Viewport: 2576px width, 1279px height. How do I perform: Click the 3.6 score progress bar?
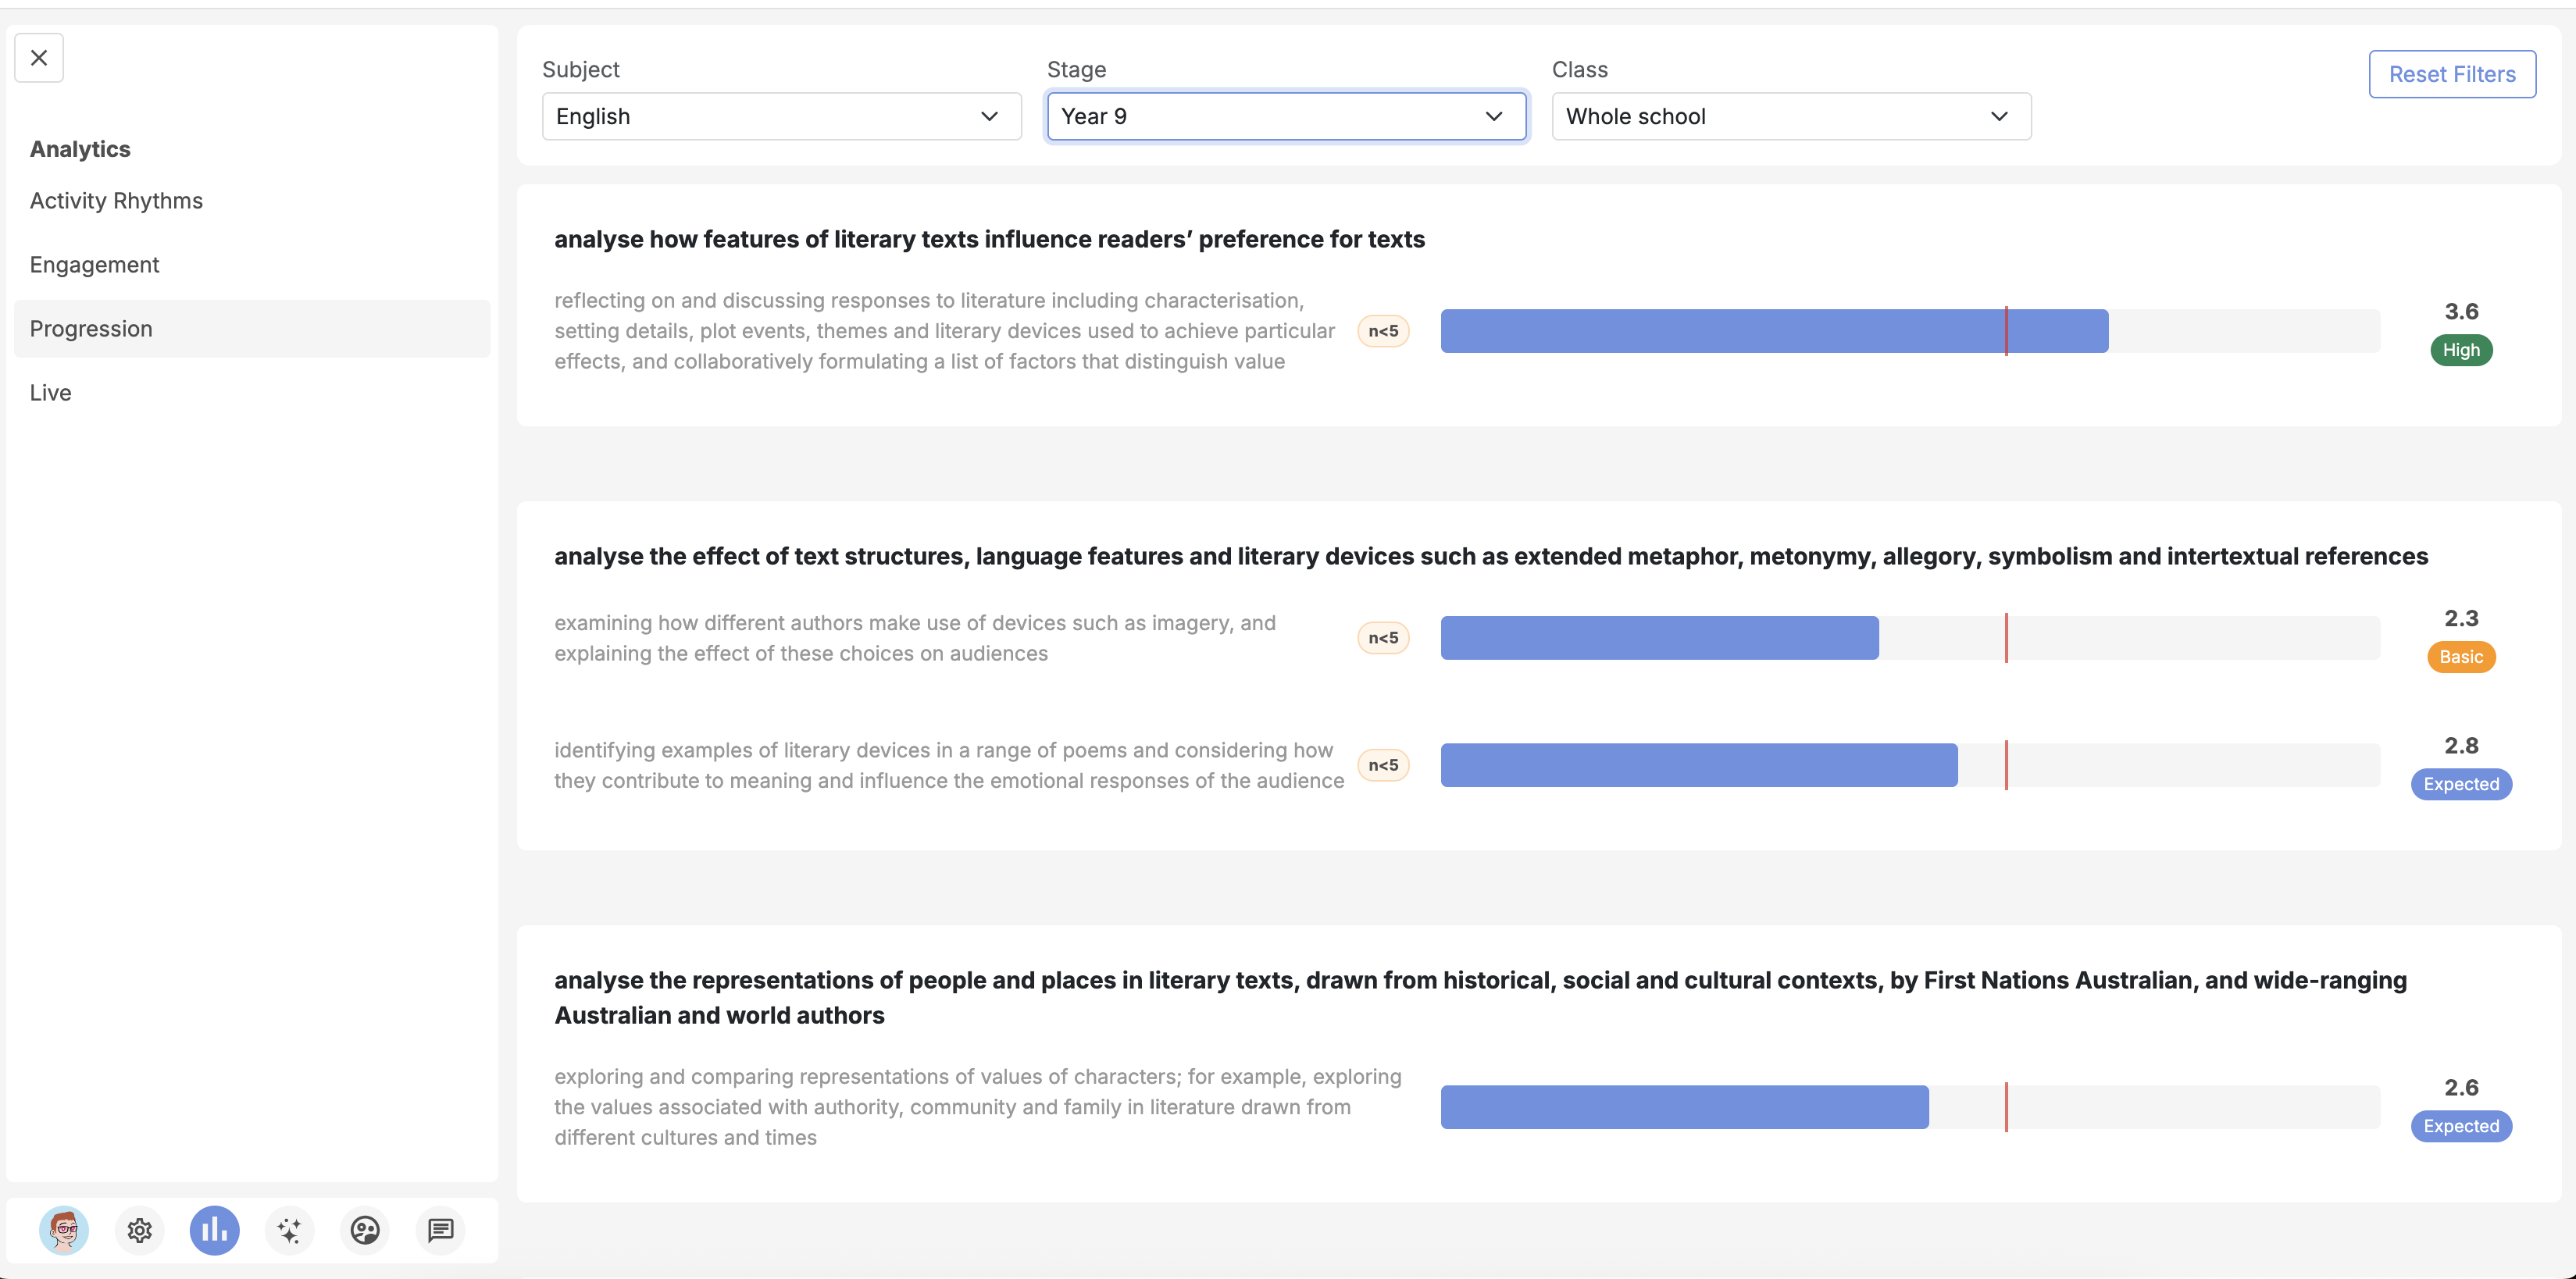pos(1773,331)
